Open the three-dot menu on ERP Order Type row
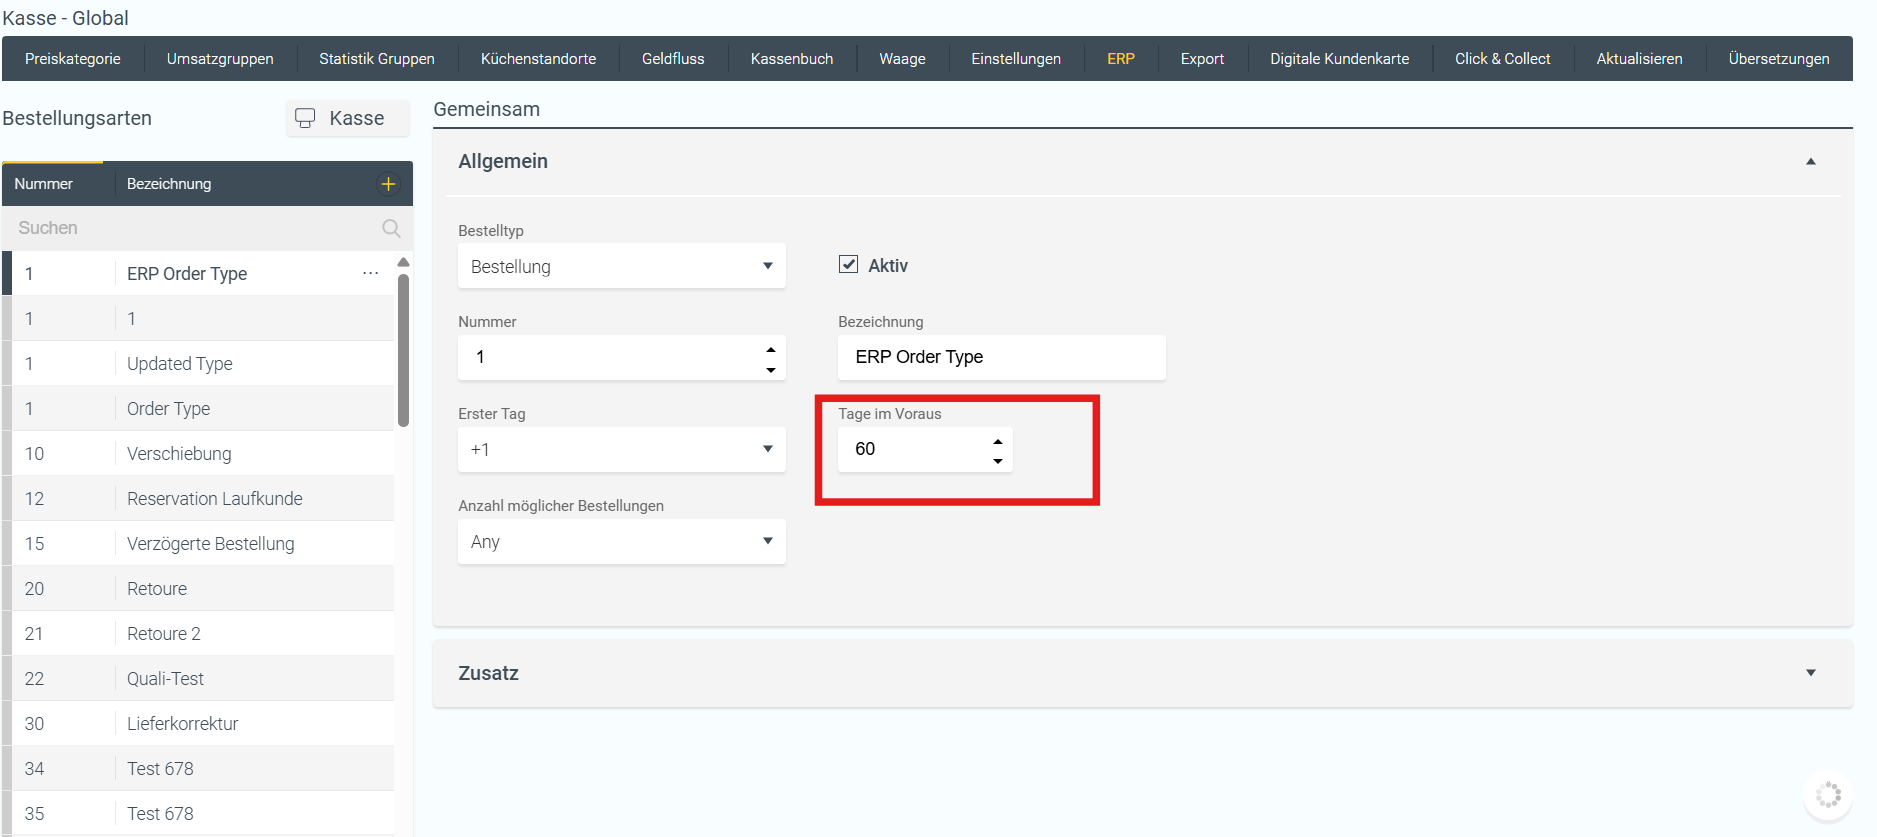 (371, 273)
